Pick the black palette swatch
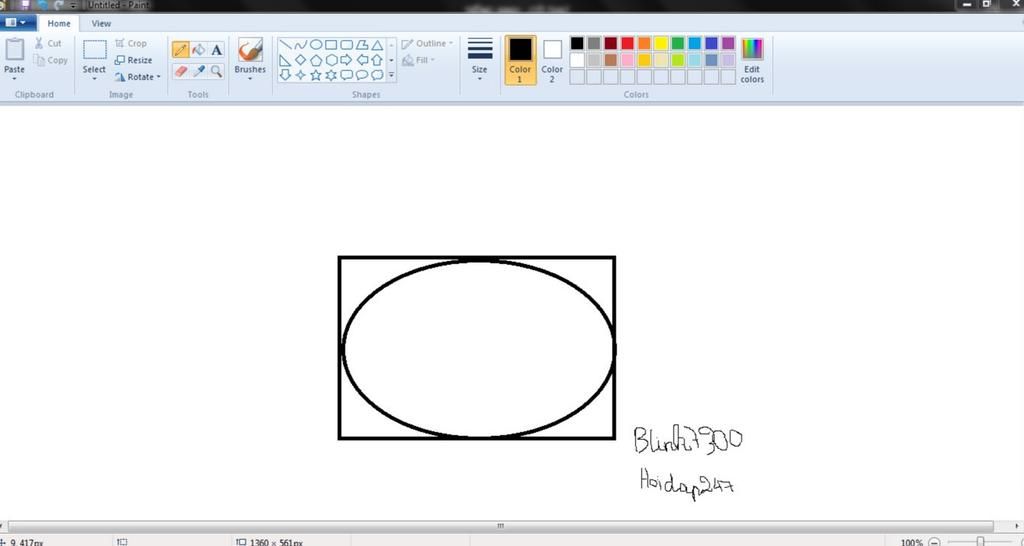The width and height of the screenshot is (1024, 546). [x=577, y=43]
